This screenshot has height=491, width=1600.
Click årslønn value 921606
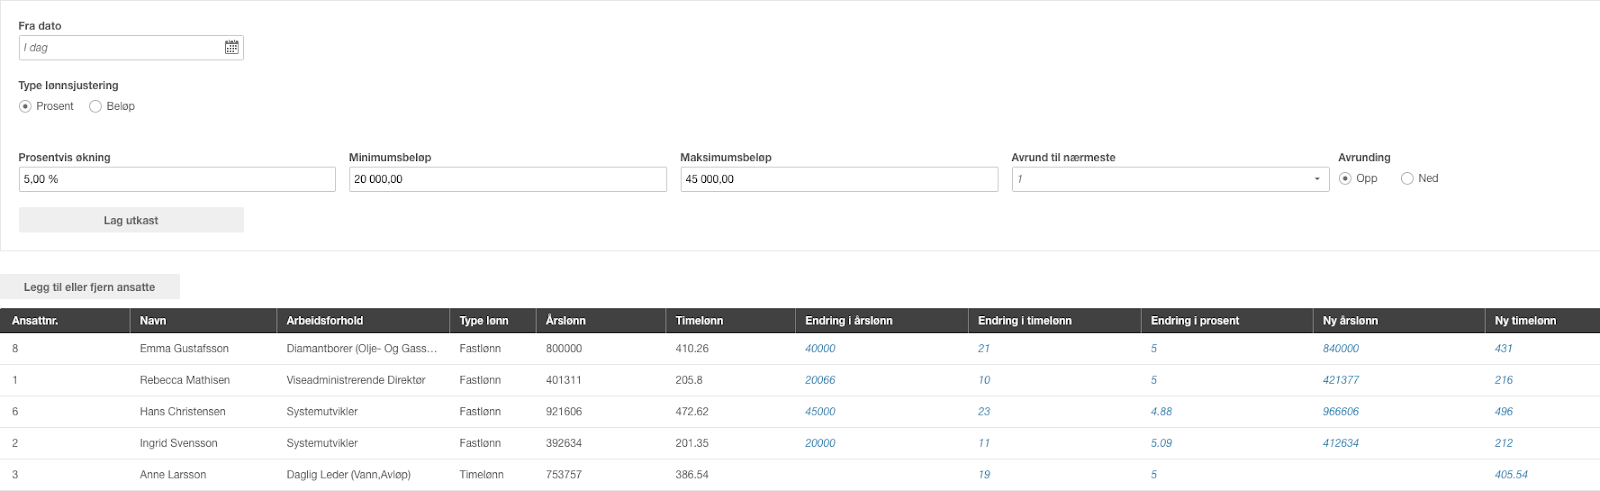[564, 412]
